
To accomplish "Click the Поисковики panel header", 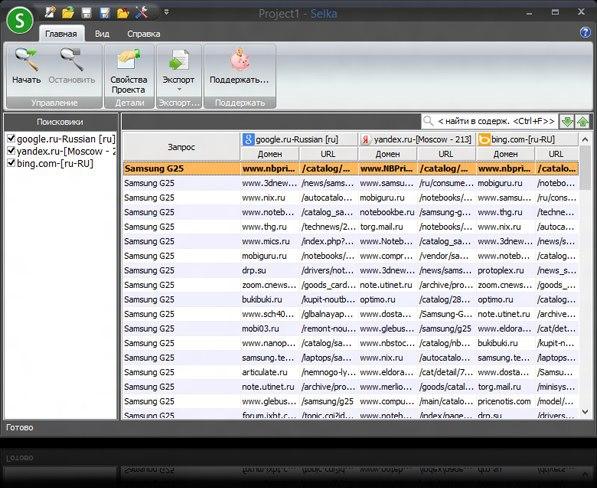I will (60, 122).
